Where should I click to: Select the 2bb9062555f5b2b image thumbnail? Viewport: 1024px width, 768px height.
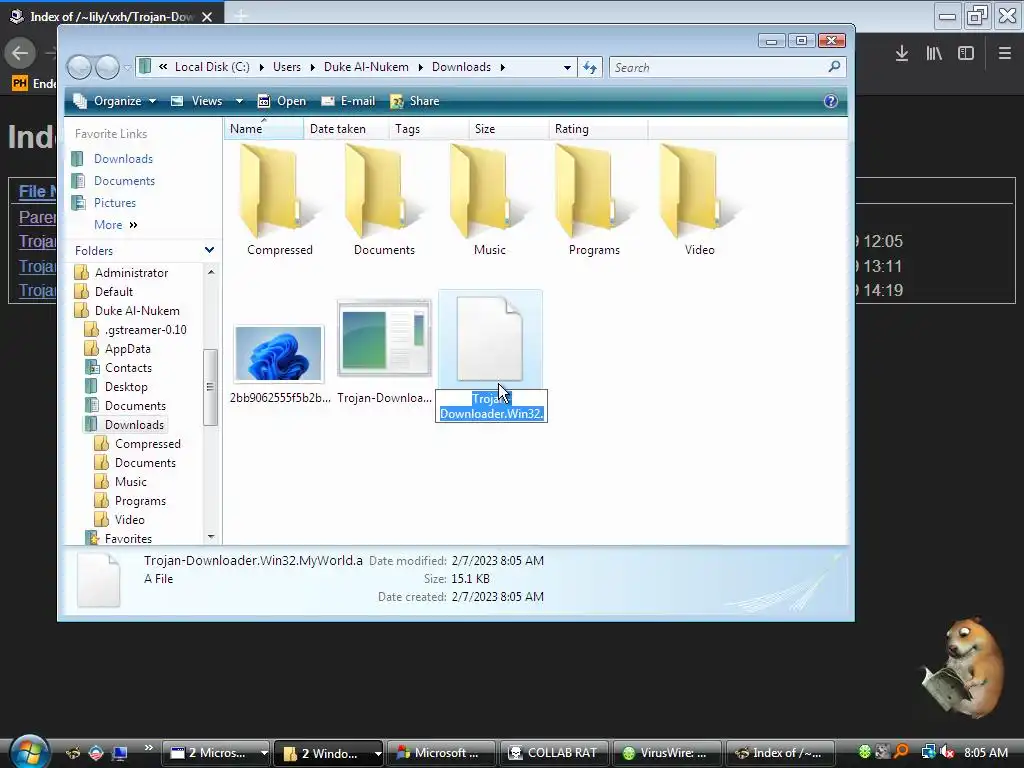click(x=279, y=353)
